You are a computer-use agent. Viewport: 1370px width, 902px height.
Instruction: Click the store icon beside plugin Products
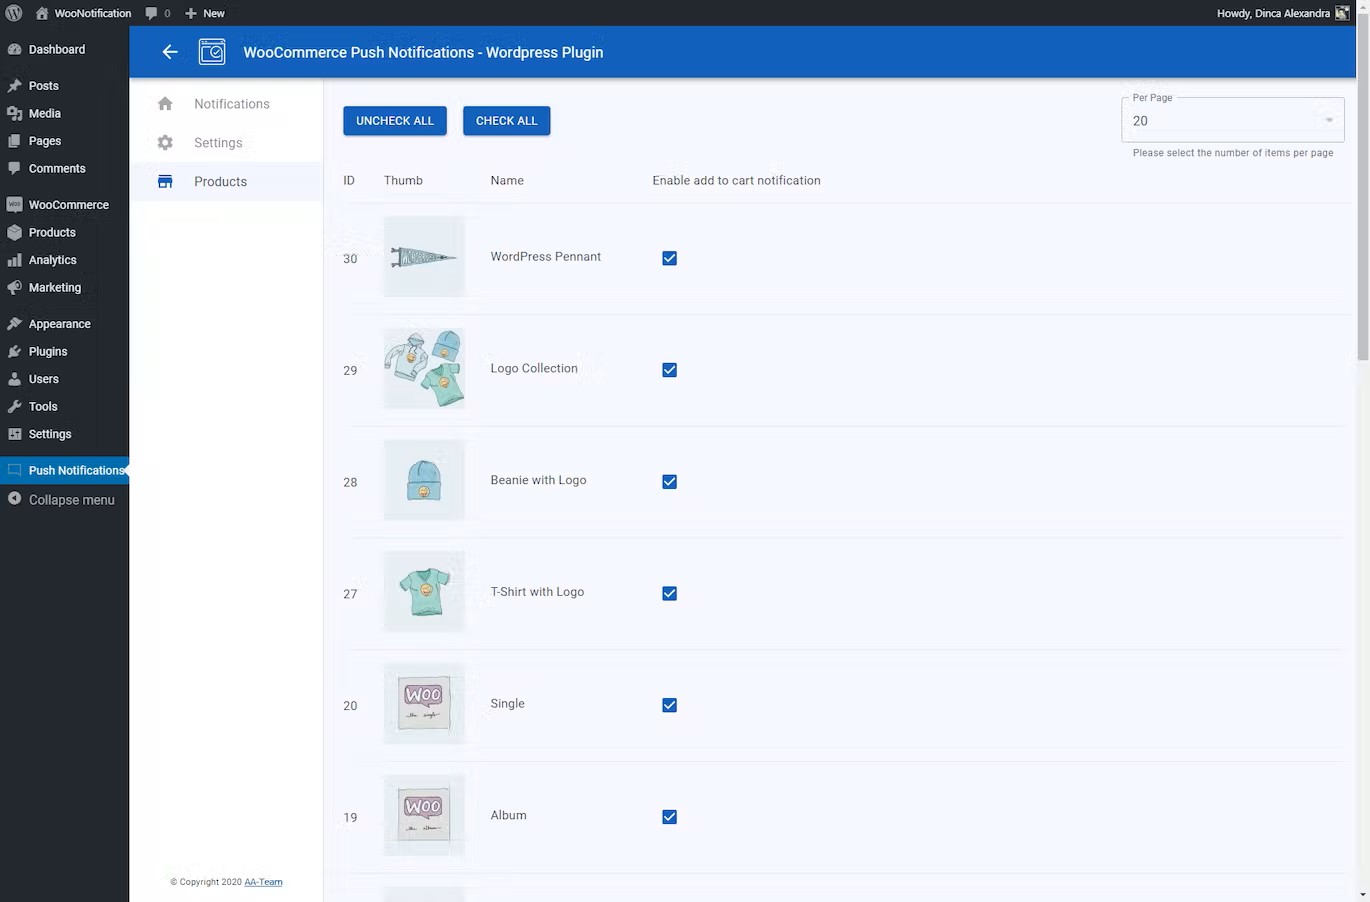tap(165, 182)
